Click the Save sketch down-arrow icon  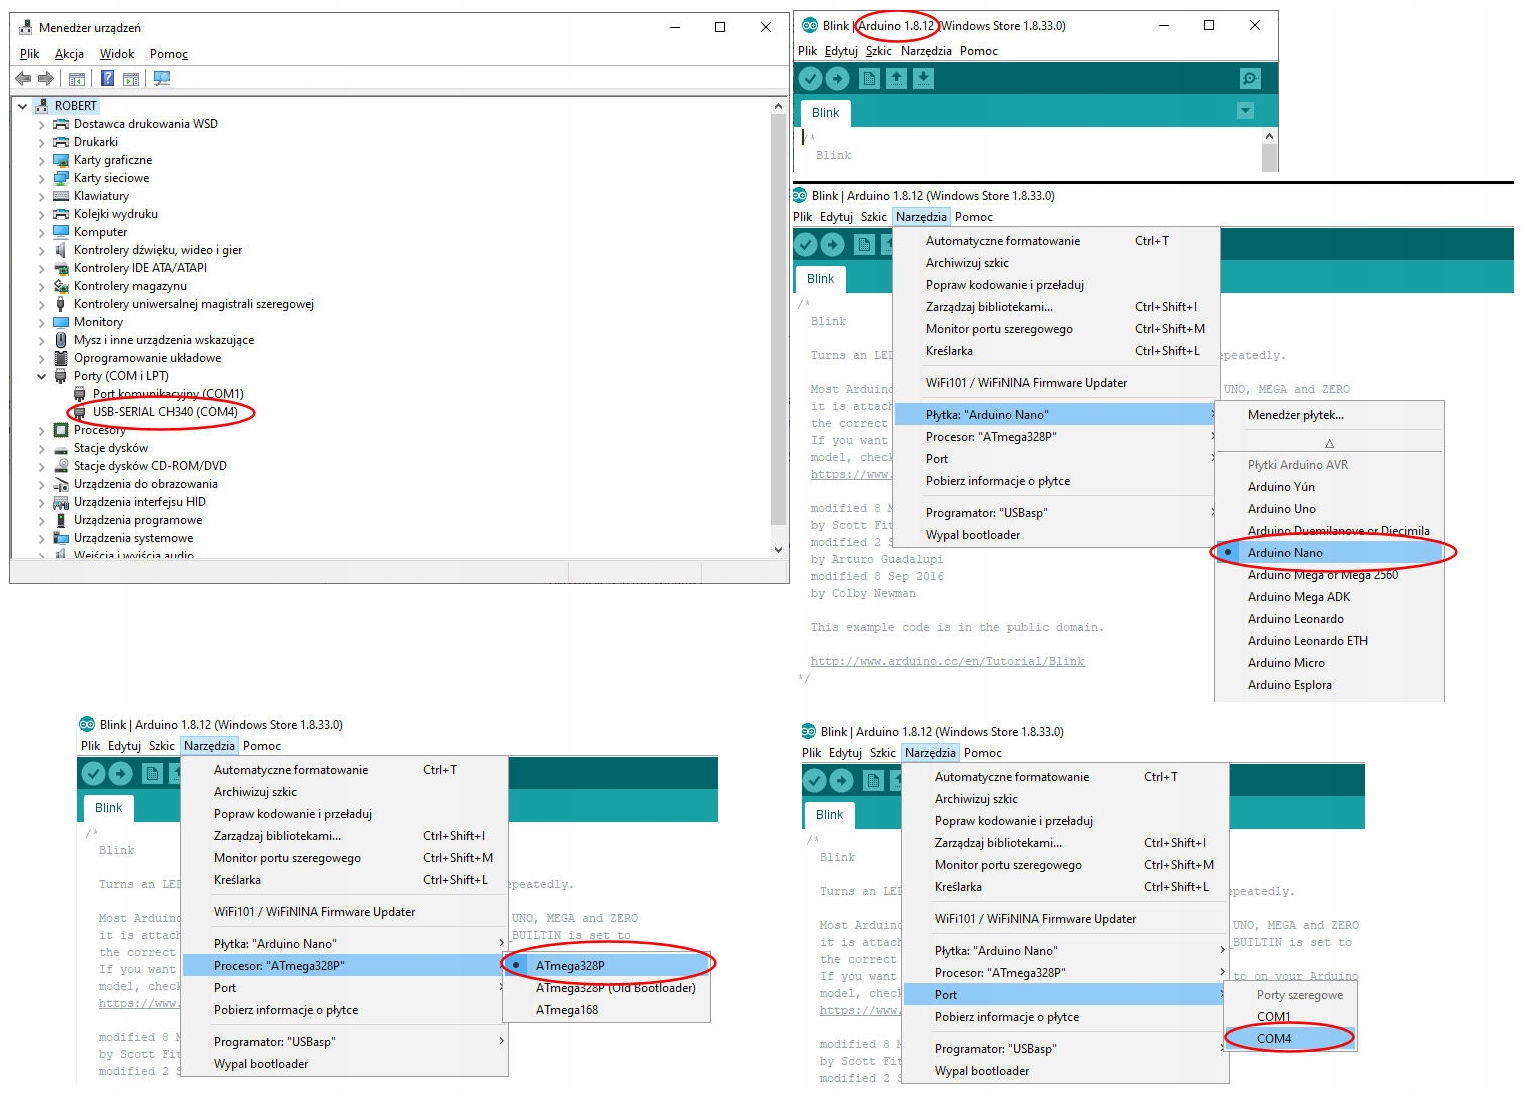tap(923, 78)
